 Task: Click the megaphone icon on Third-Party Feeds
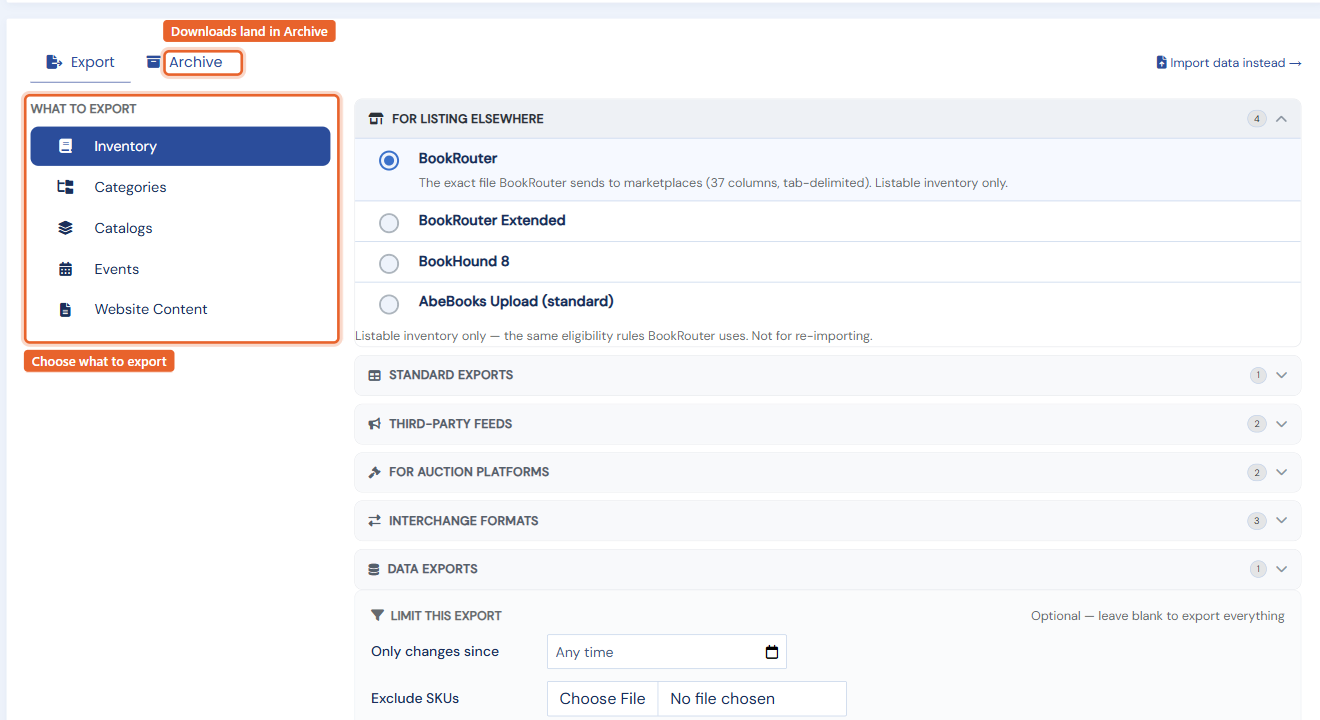click(x=375, y=424)
